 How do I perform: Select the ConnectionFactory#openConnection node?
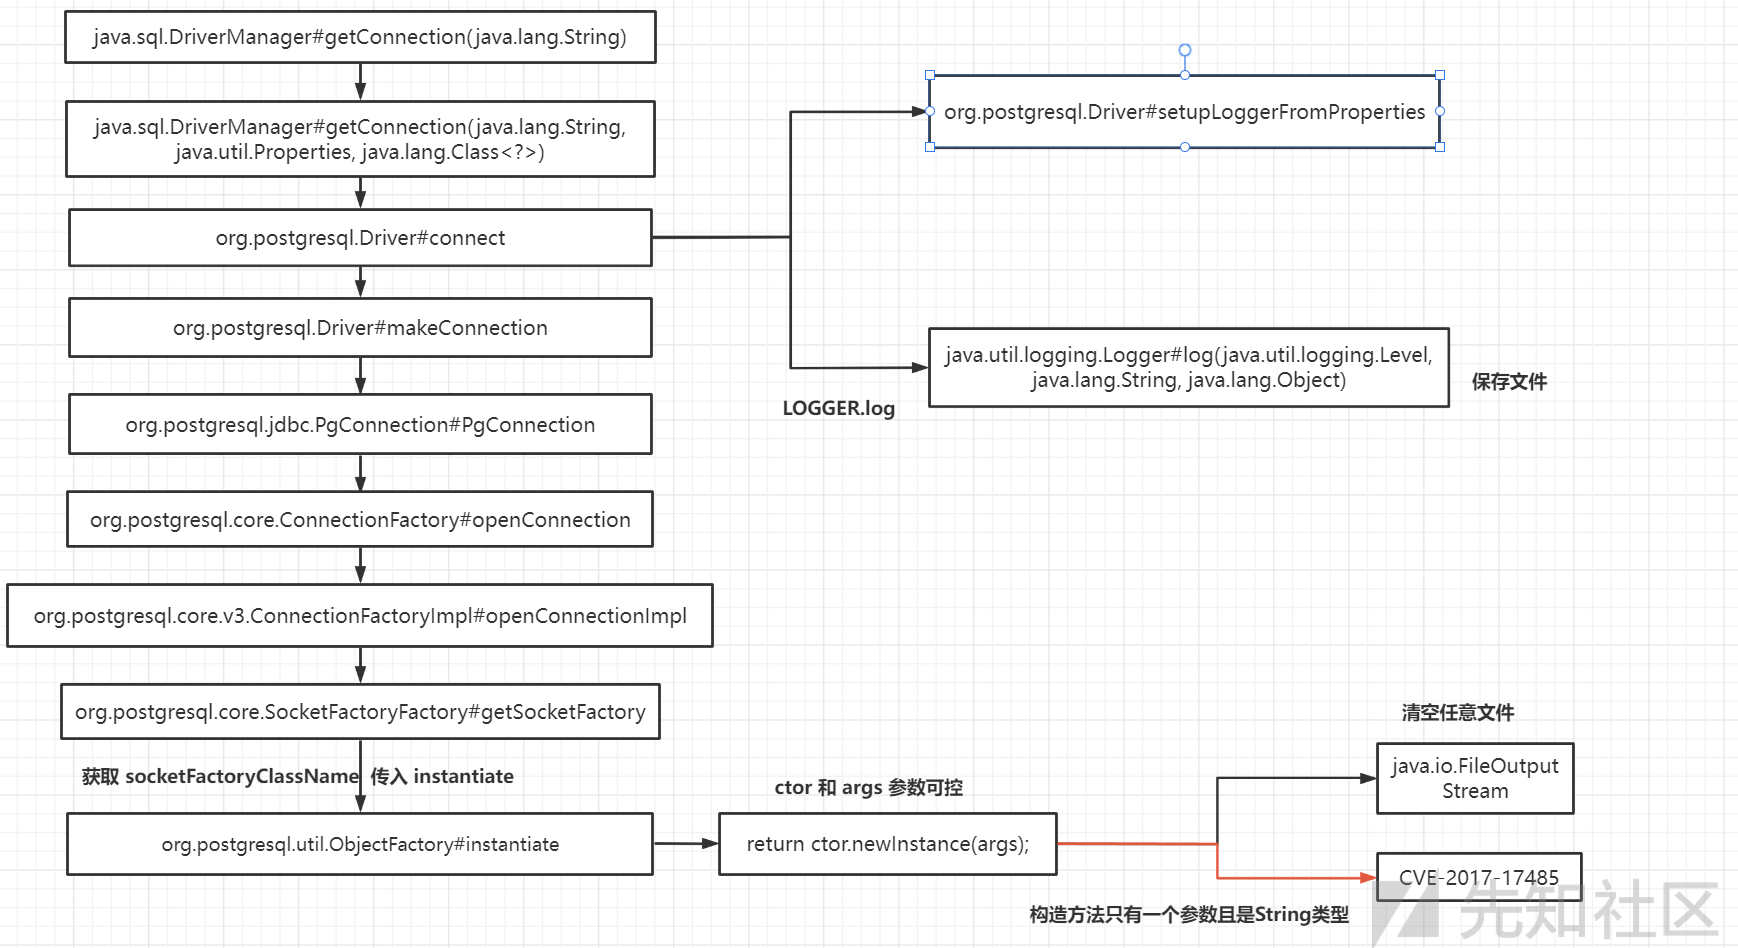point(360,519)
